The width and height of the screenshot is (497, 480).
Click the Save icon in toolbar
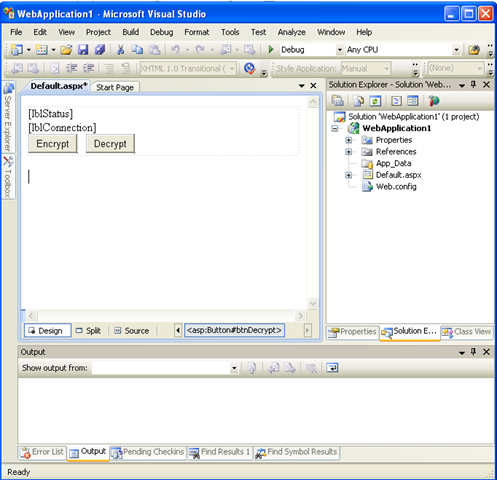coord(83,50)
